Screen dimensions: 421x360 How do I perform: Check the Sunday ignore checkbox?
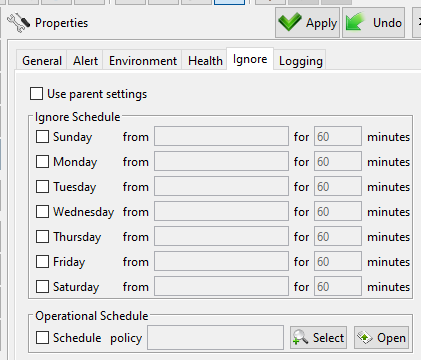pyautogui.click(x=42, y=137)
